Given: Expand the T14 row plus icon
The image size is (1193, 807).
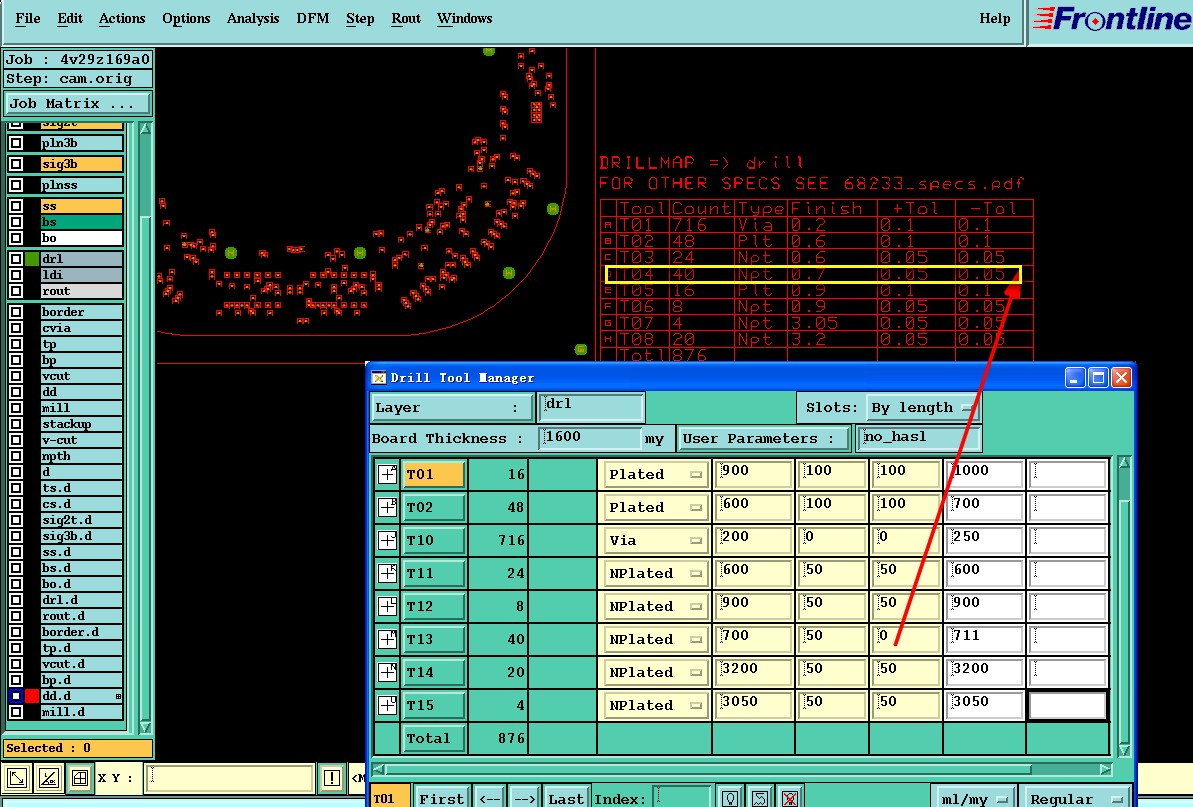Looking at the screenshot, I should (x=387, y=672).
